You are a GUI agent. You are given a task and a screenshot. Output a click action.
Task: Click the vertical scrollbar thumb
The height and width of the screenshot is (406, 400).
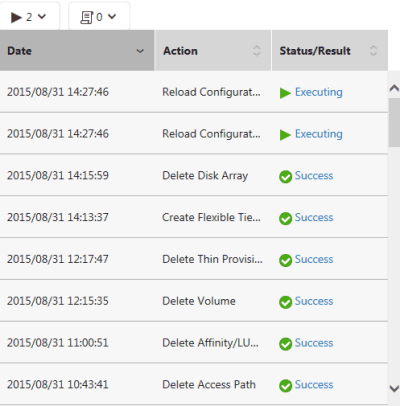click(394, 122)
